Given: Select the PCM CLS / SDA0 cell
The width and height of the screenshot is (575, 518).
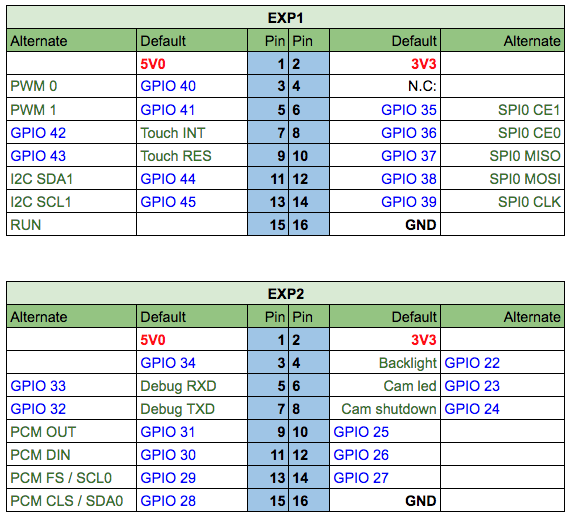Looking at the screenshot, I should pos(72,501).
